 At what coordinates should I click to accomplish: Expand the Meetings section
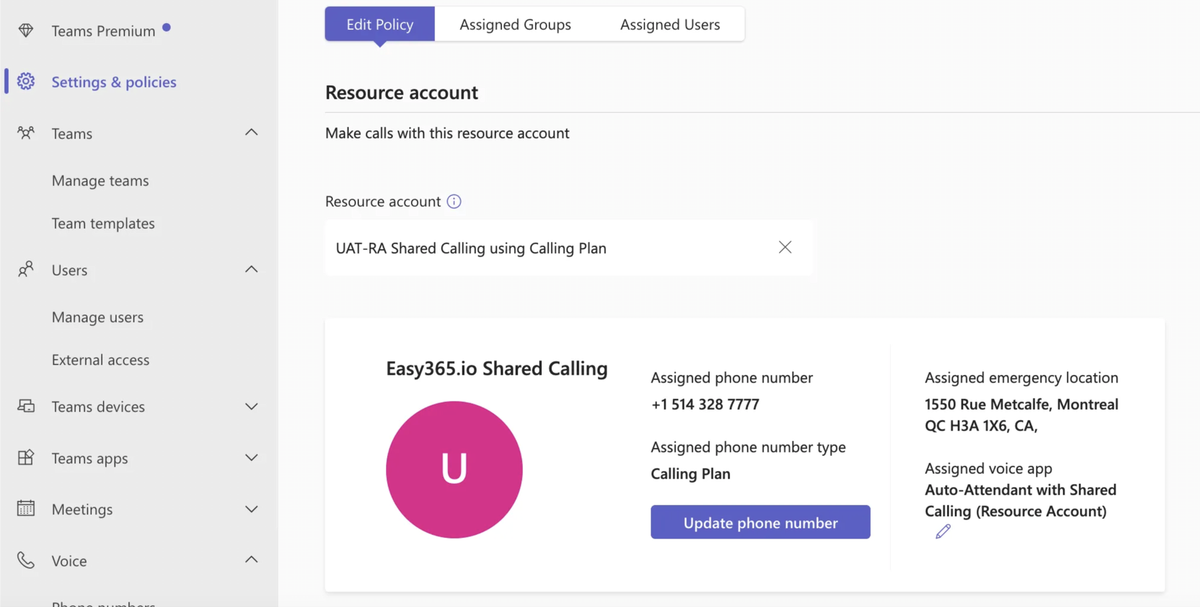coord(250,509)
